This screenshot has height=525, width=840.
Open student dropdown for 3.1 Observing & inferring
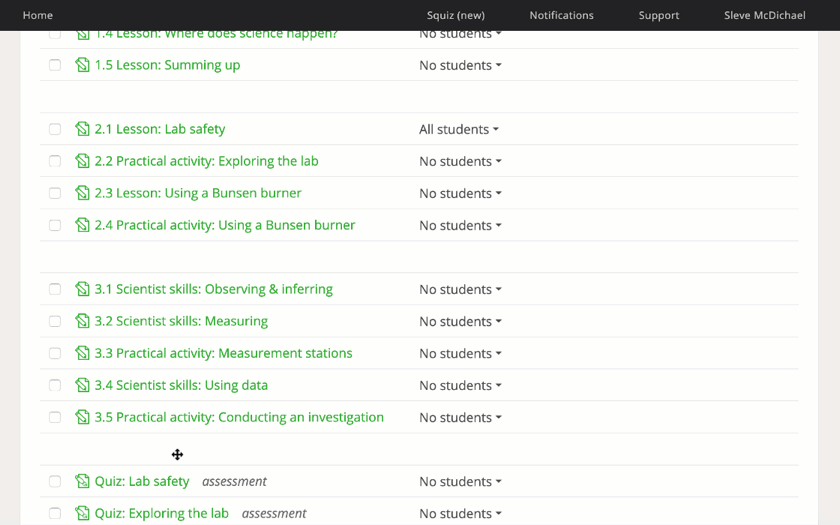[x=460, y=289]
